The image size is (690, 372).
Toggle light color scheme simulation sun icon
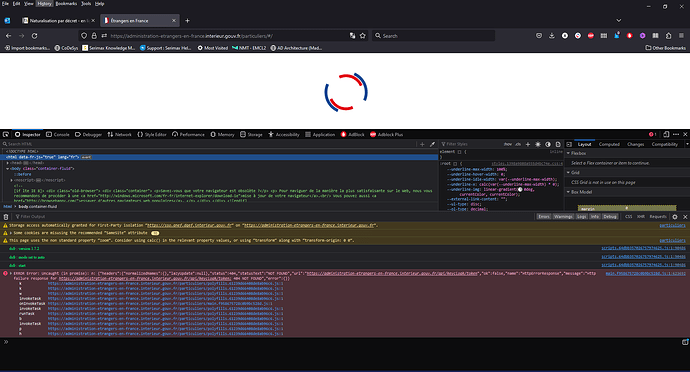pyautogui.click(x=538, y=144)
